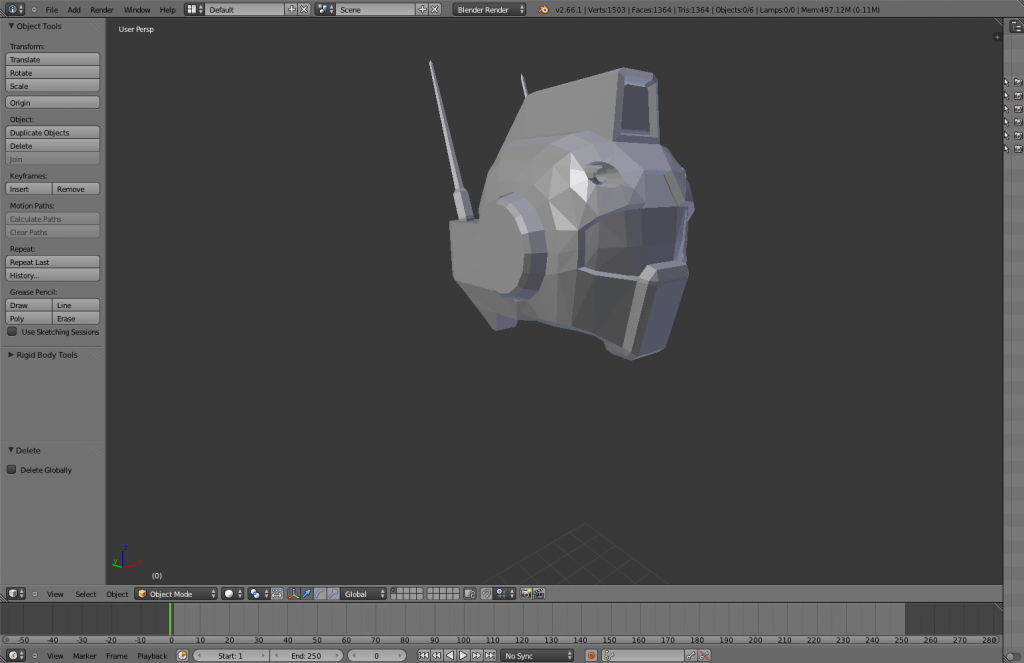
Task: Click Remove keyframe button
Action: [x=76, y=189]
